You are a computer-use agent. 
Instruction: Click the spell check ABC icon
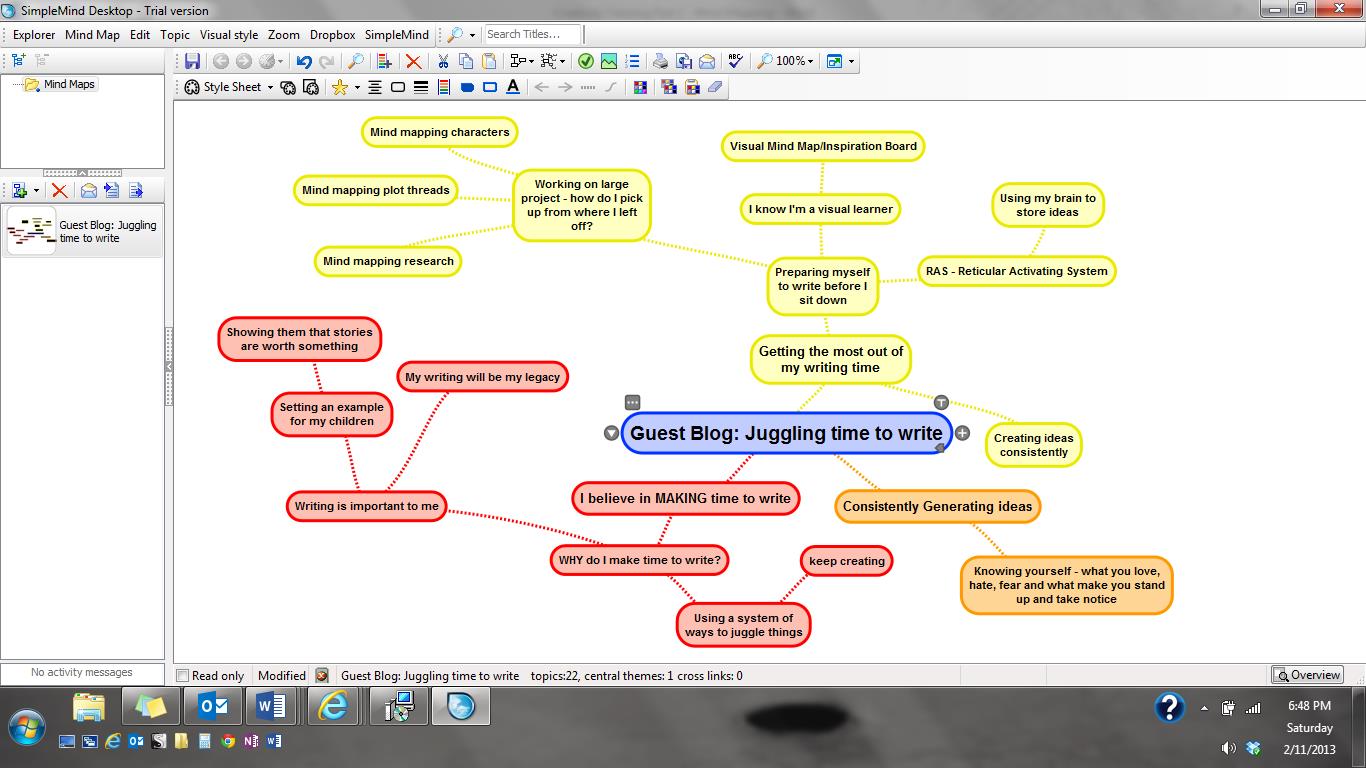pyautogui.click(x=735, y=61)
